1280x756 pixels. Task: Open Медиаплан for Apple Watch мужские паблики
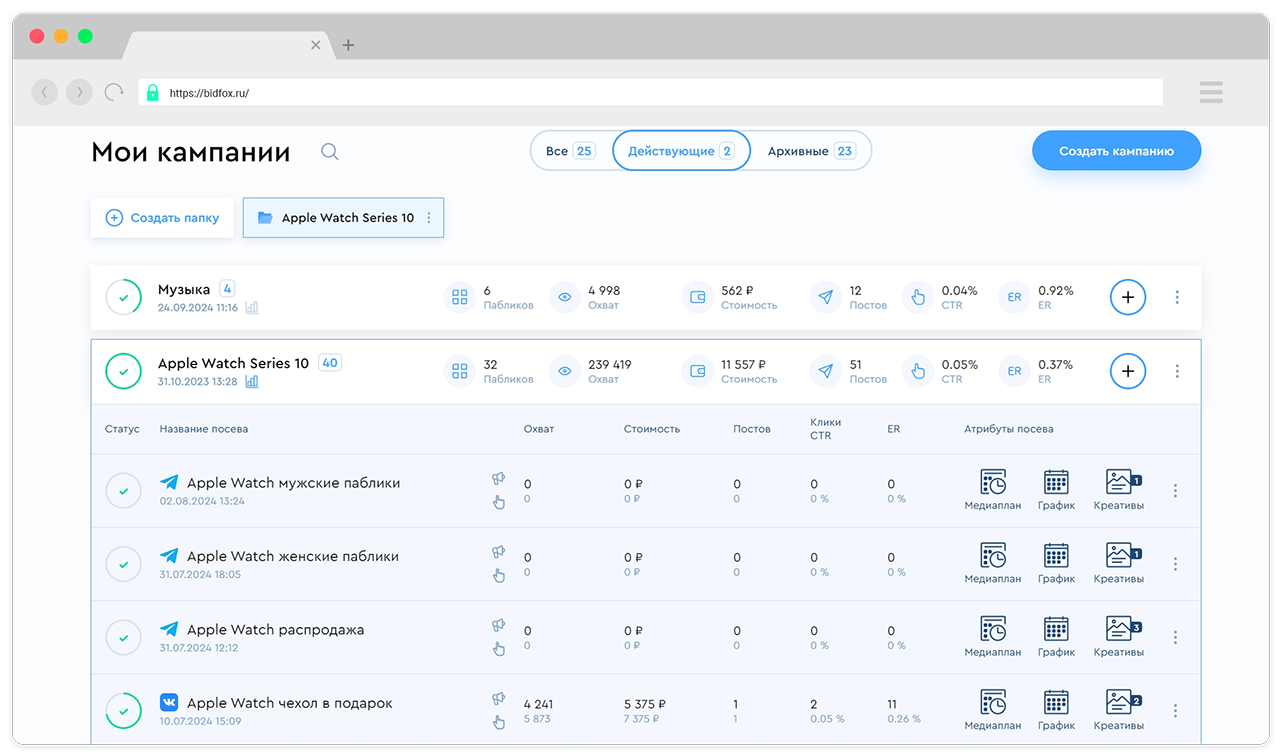(x=993, y=490)
